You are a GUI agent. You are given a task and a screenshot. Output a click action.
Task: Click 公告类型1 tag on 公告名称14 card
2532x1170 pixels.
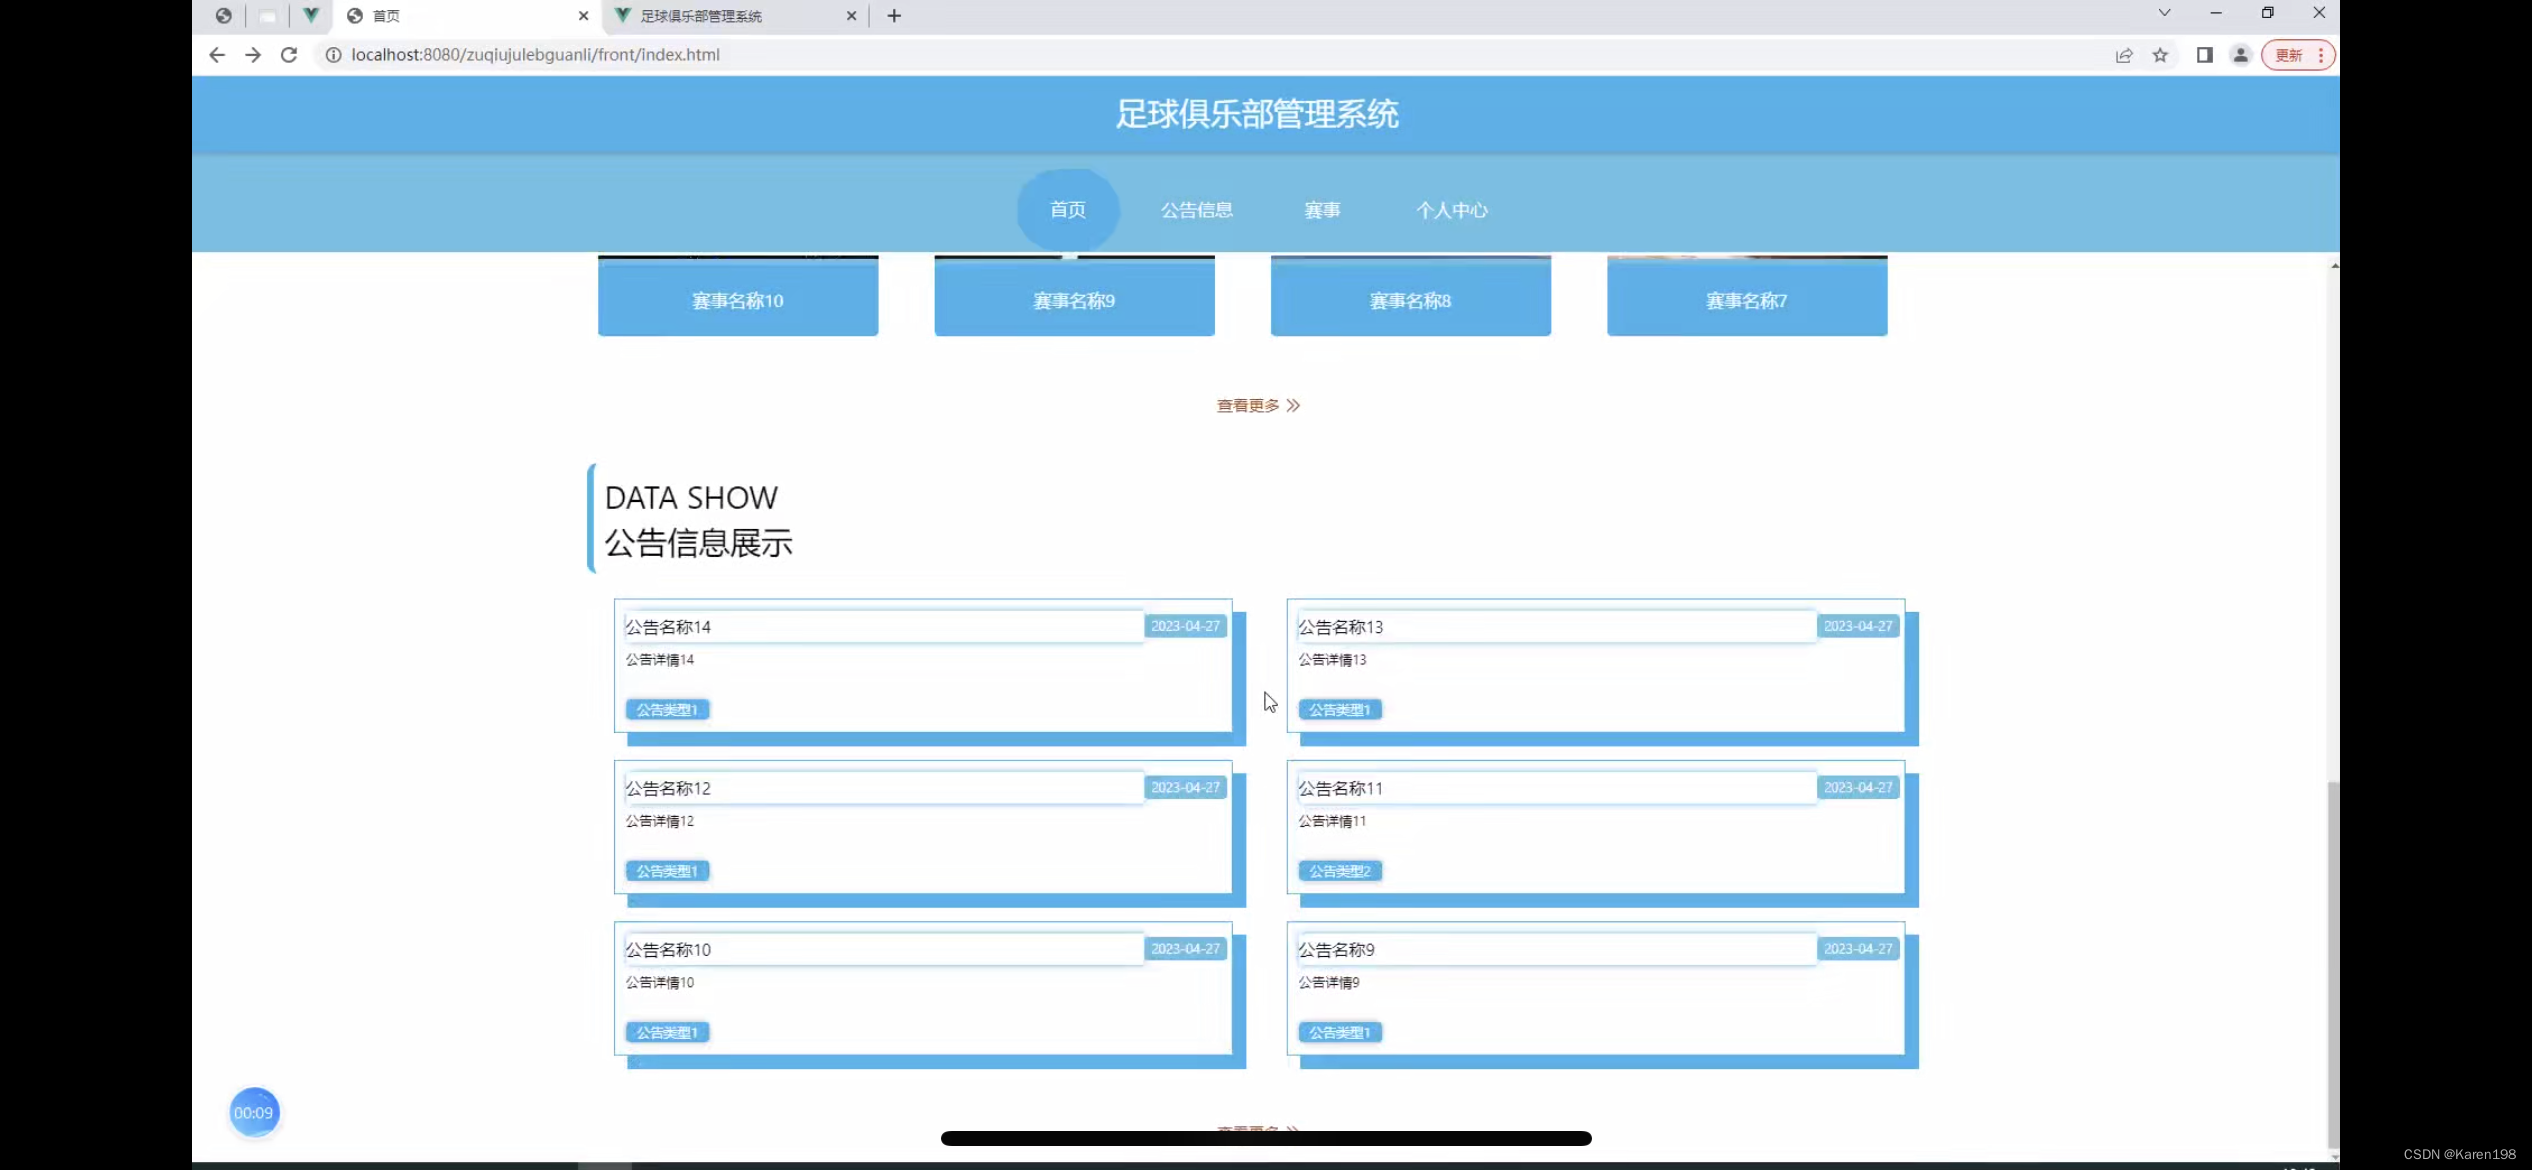pyautogui.click(x=667, y=710)
